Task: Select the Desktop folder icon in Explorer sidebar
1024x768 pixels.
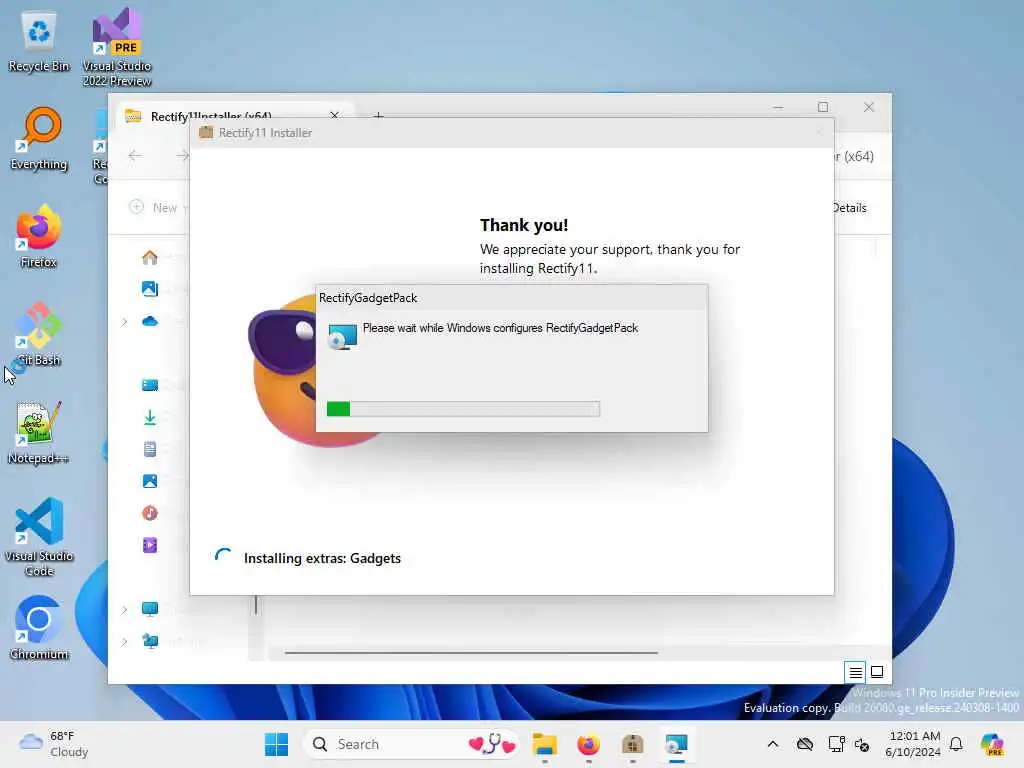Action: [x=150, y=385]
